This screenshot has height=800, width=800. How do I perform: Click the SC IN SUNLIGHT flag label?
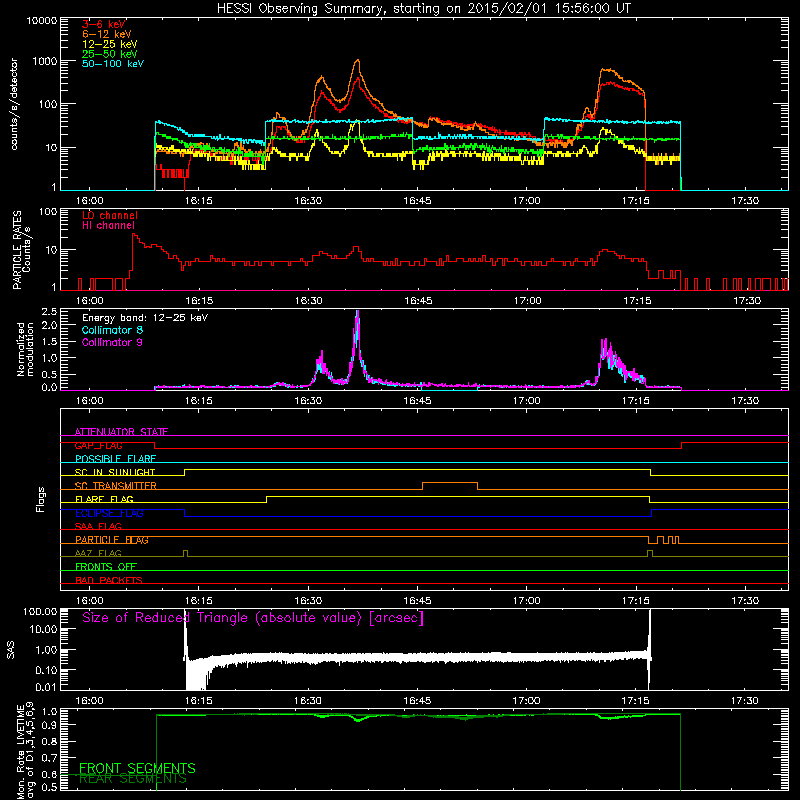pyautogui.click(x=115, y=472)
